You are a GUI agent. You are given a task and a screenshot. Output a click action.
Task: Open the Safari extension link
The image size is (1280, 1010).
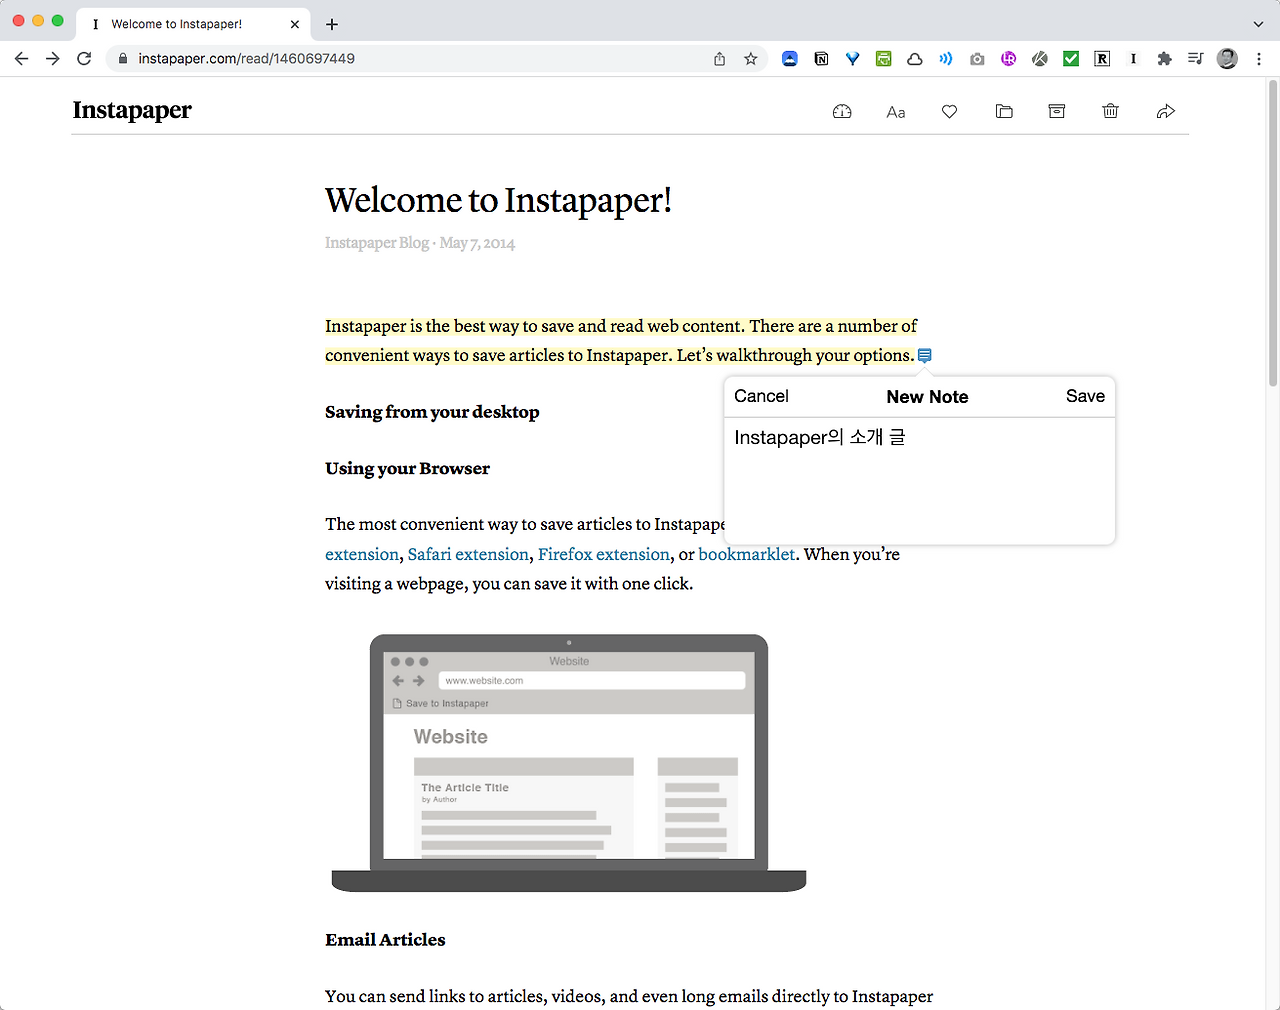[468, 554]
